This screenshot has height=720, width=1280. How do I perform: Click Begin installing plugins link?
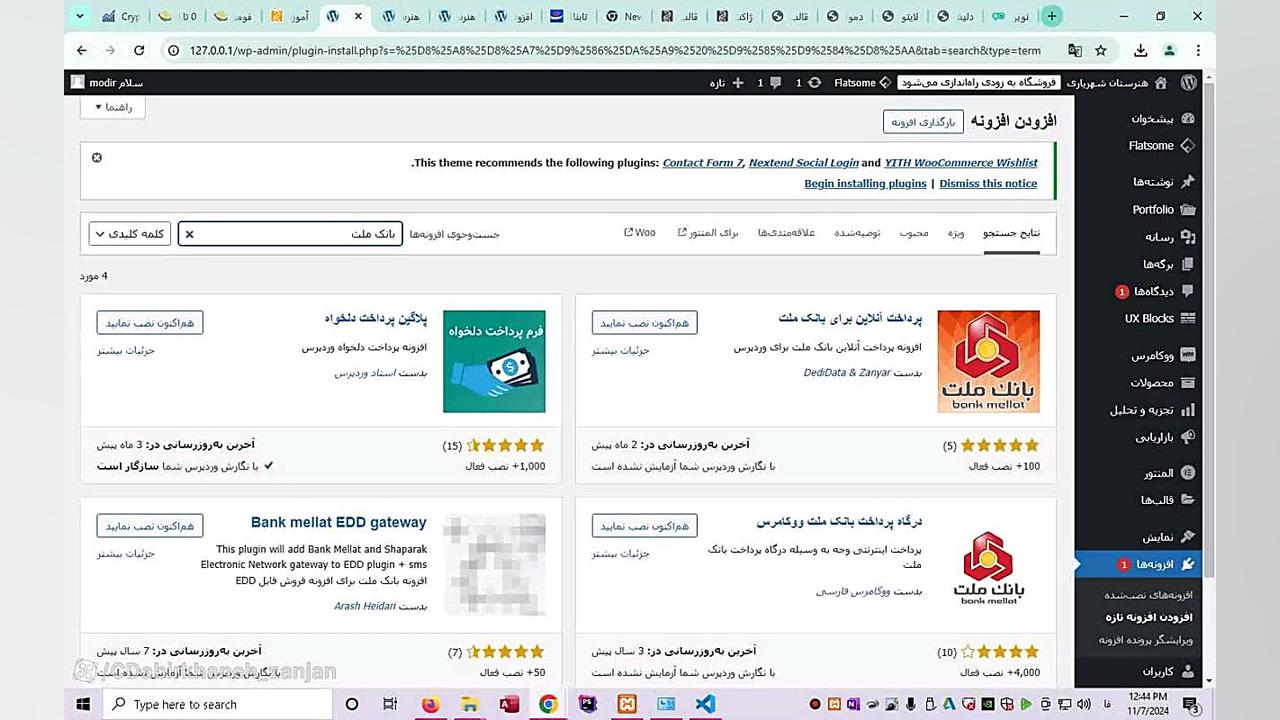tap(865, 184)
